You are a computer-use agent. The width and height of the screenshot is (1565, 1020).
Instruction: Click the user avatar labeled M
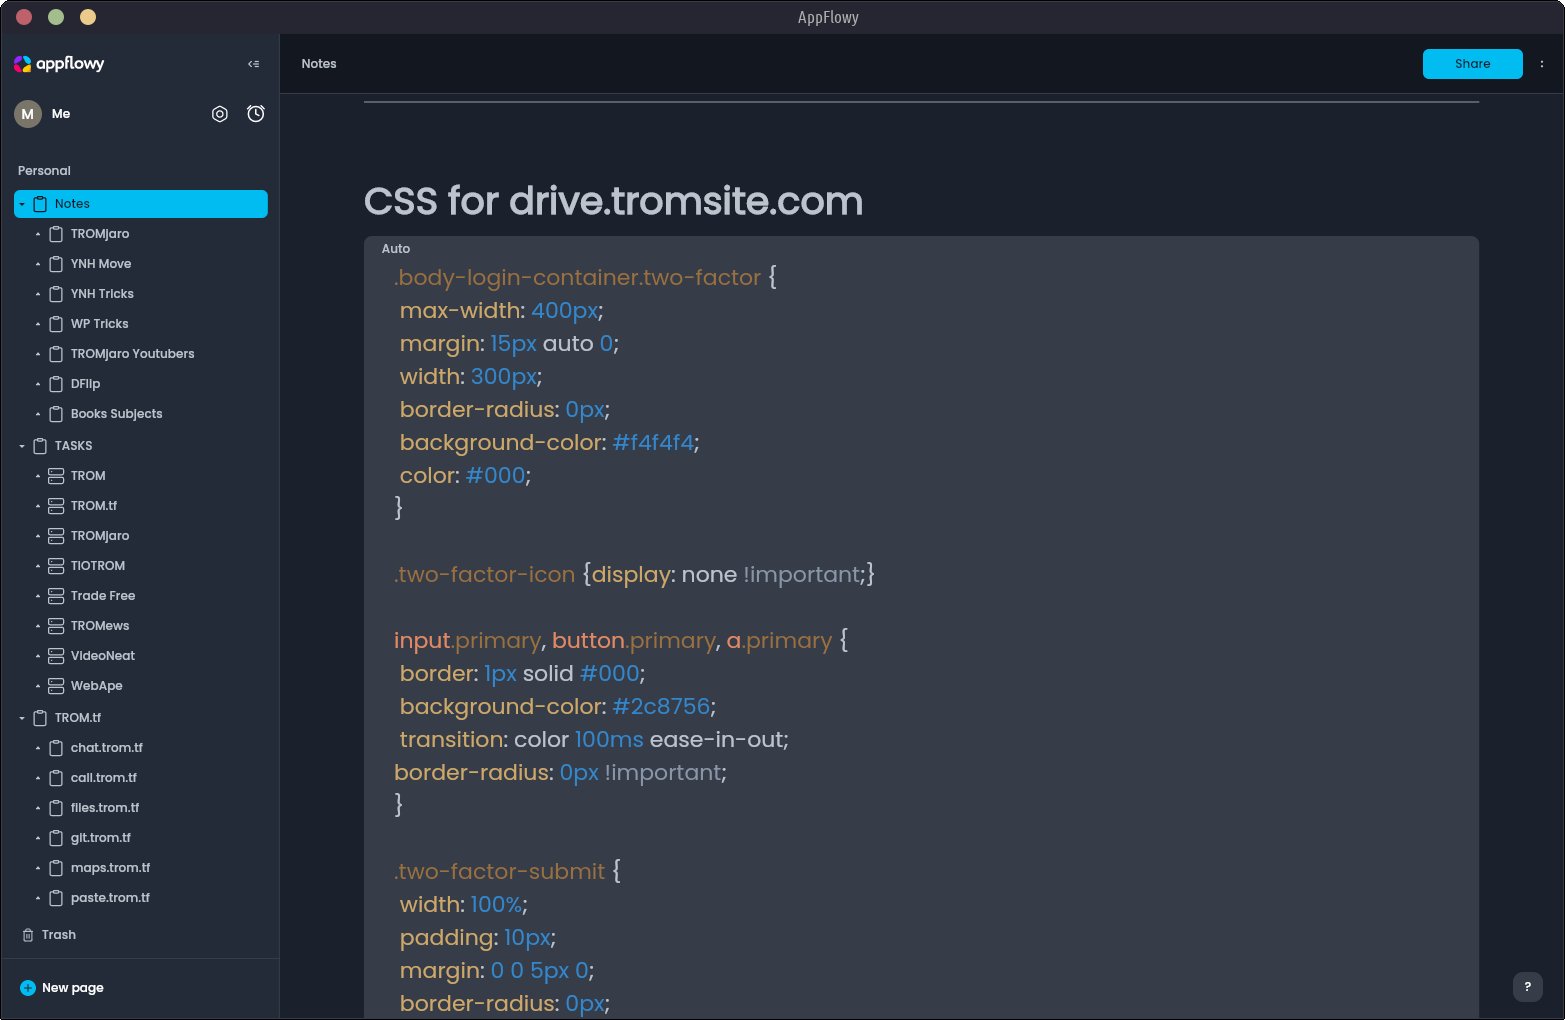point(28,114)
